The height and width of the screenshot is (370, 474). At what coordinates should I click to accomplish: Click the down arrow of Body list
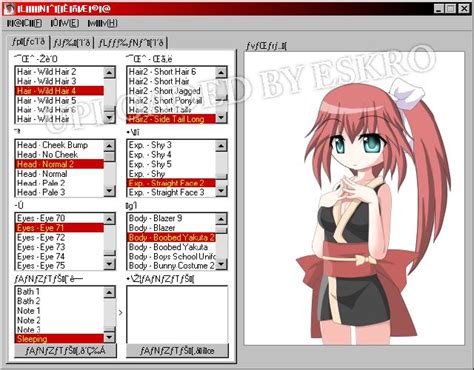[x=221, y=264]
